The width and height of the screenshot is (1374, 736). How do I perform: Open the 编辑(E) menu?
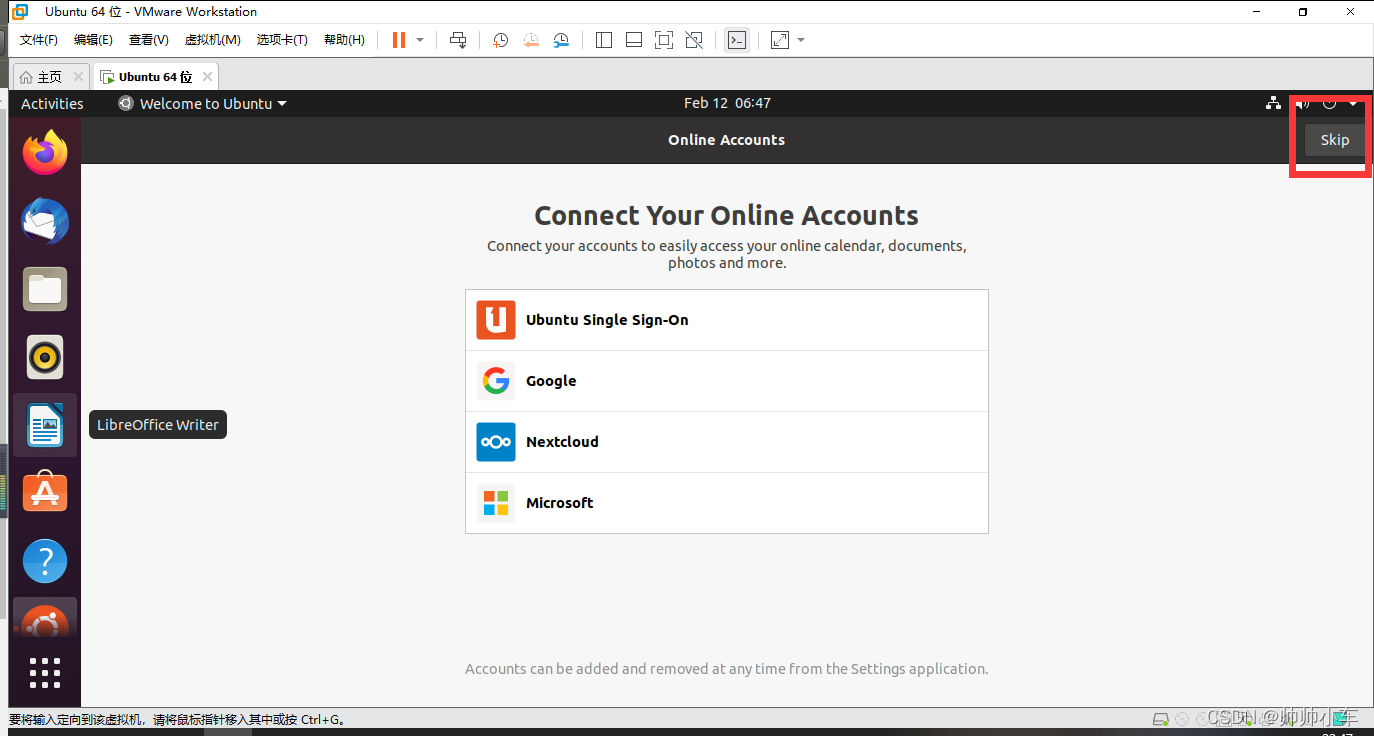93,40
